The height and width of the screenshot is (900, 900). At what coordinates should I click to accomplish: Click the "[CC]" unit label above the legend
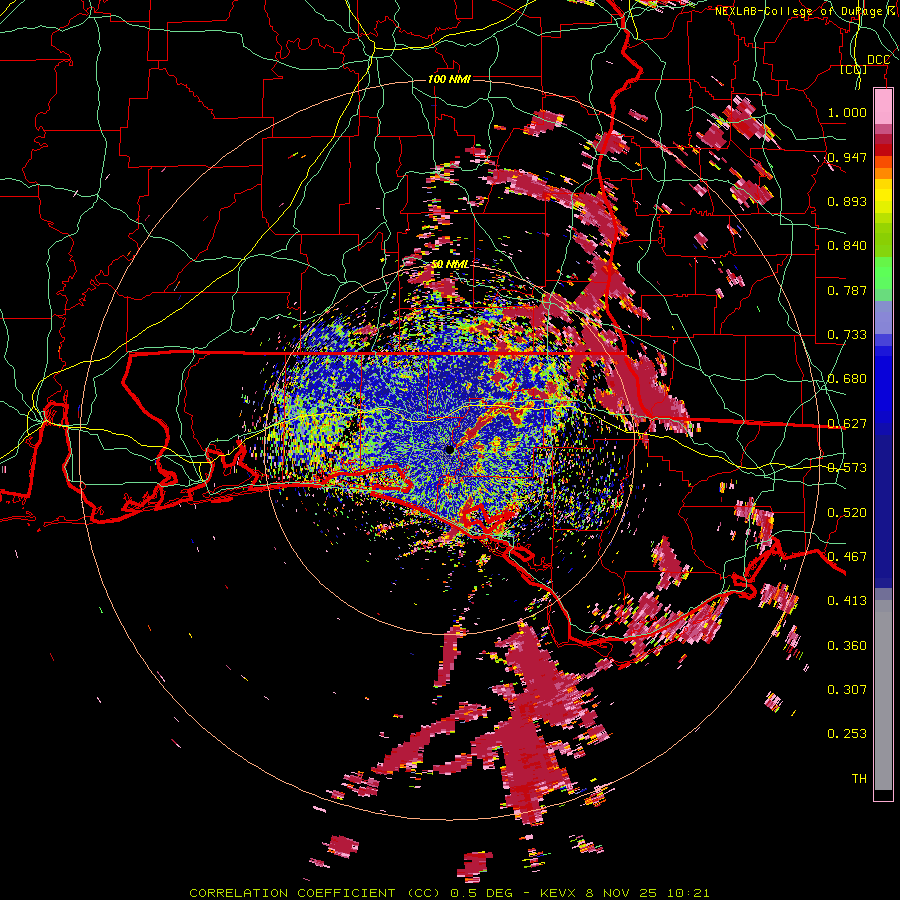(853, 69)
